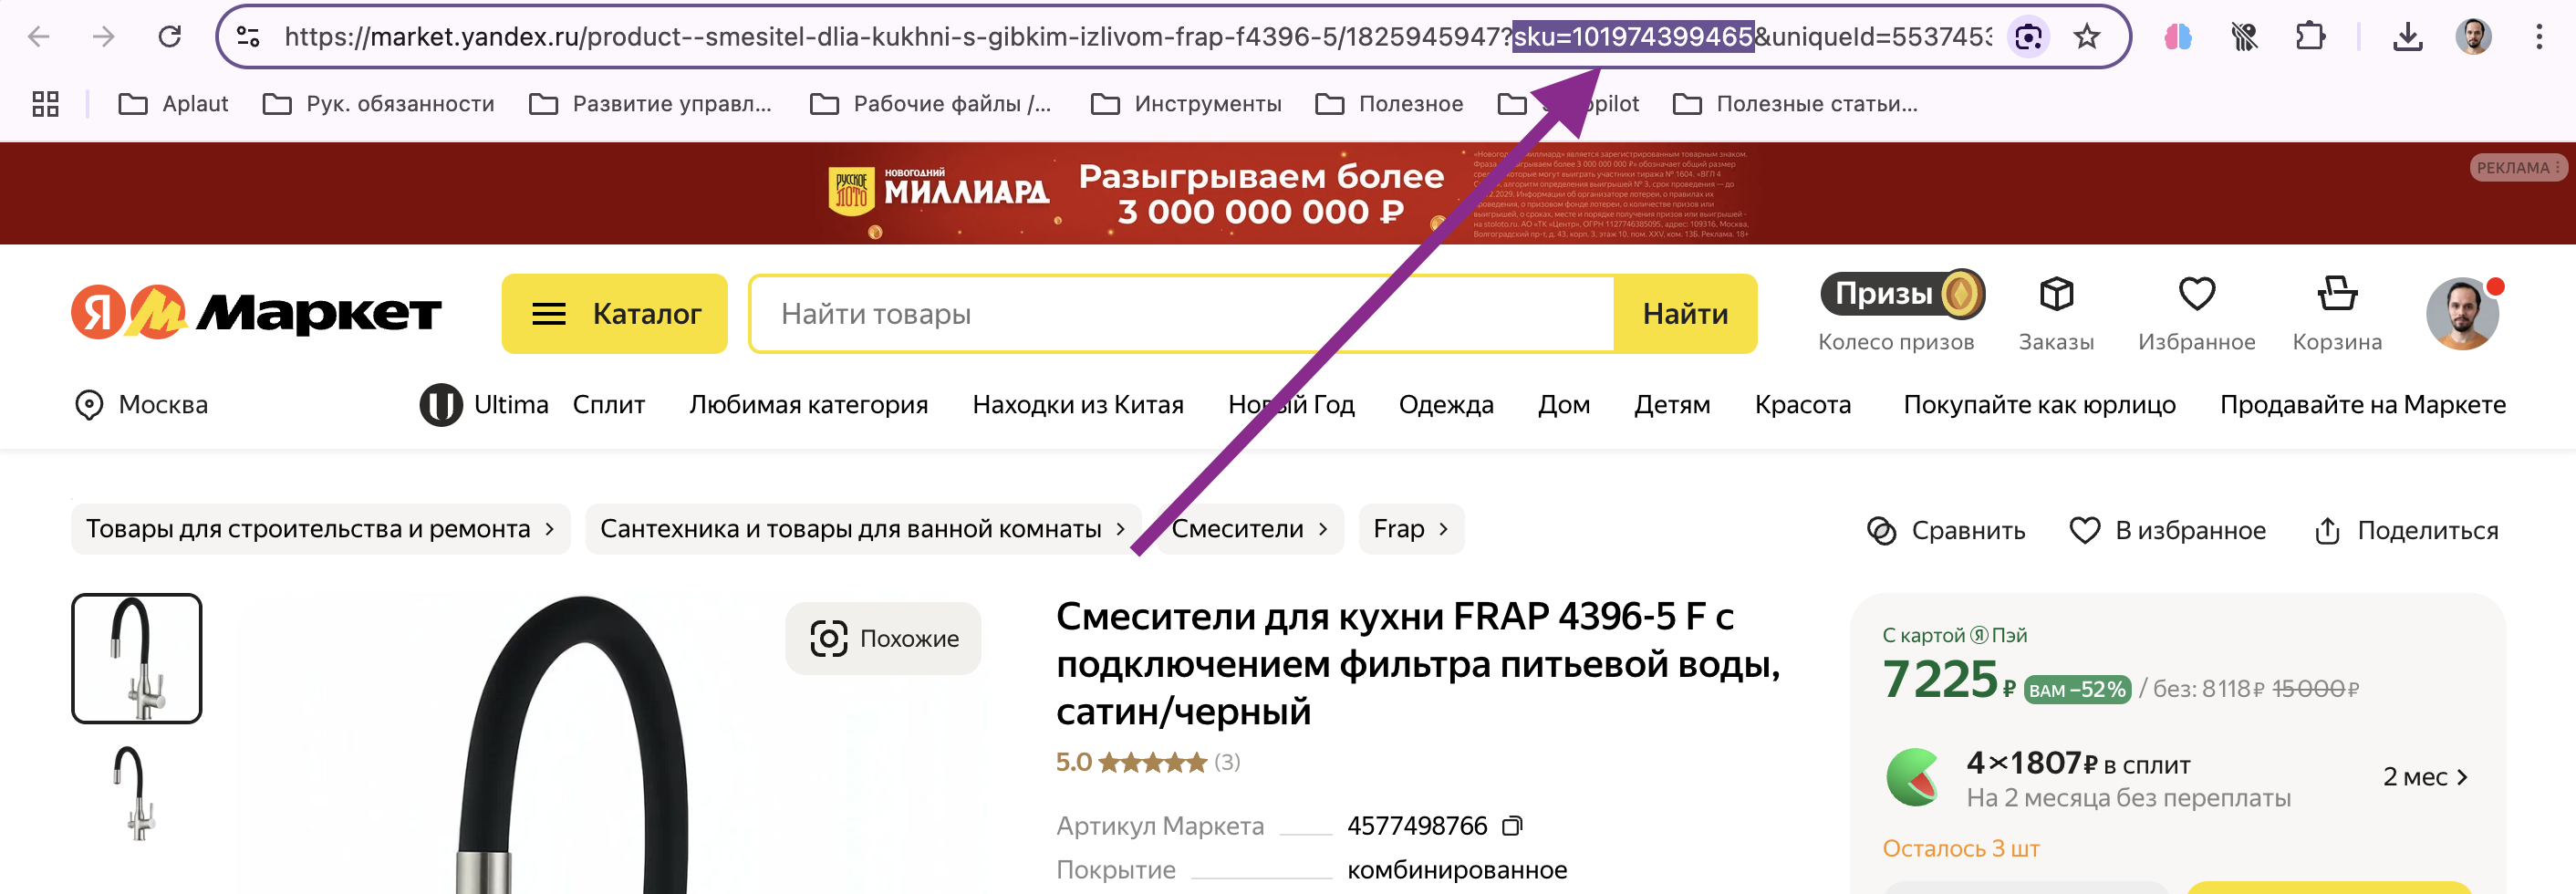Open Покупайте как юрлицо link
Image resolution: width=2576 pixels, height=894 pixels.
[x=2039, y=404]
